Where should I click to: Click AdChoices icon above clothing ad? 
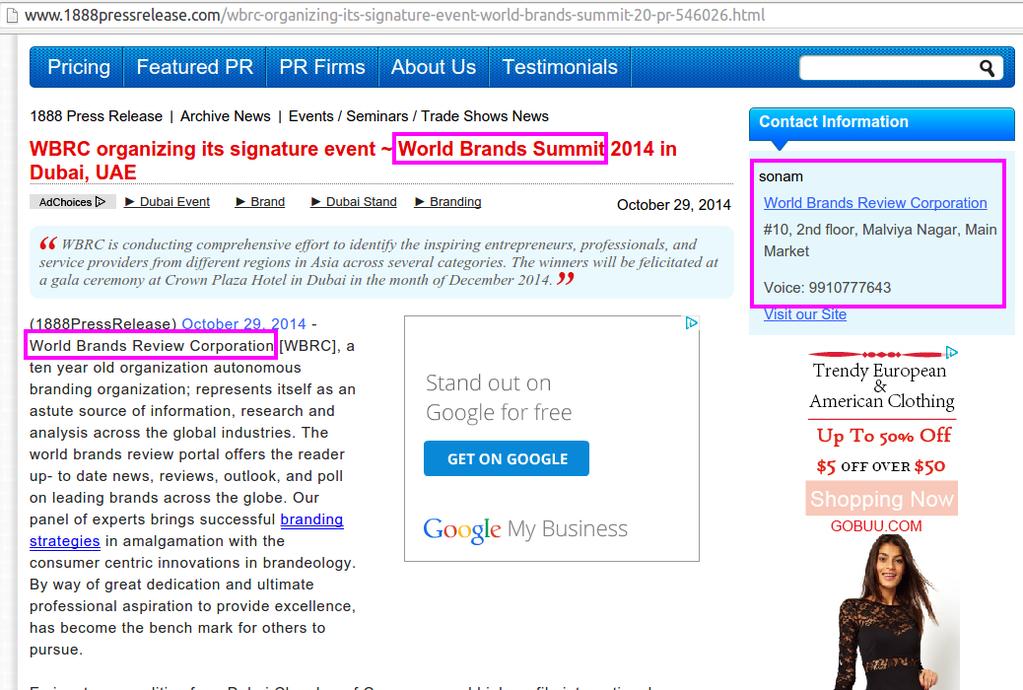(x=951, y=353)
